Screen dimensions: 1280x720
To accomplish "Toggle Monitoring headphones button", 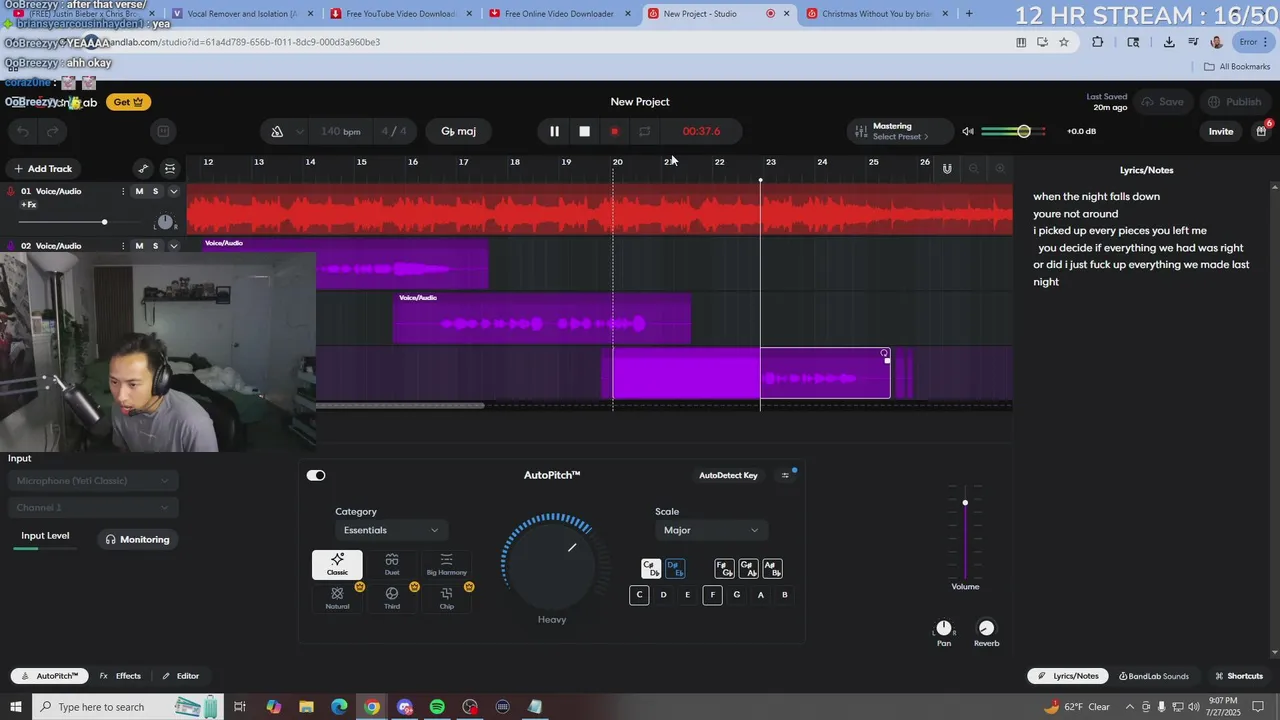I will tap(137, 539).
